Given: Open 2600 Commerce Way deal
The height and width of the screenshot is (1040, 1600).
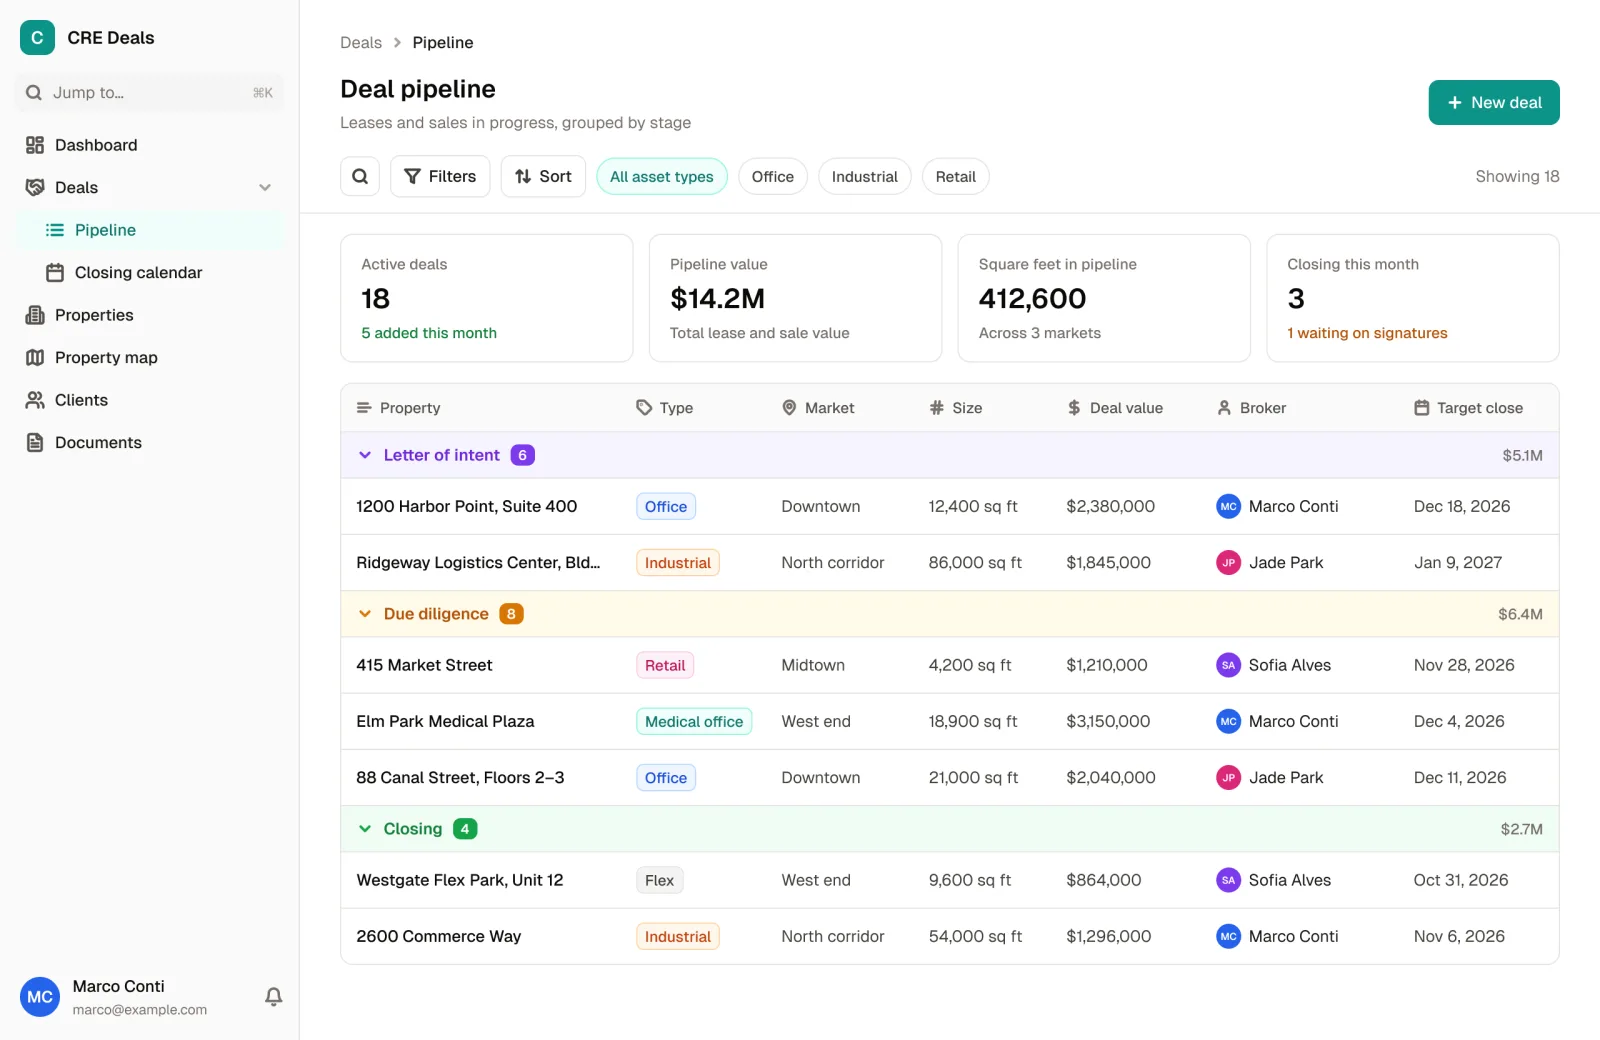Looking at the screenshot, I should click(438, 937).
